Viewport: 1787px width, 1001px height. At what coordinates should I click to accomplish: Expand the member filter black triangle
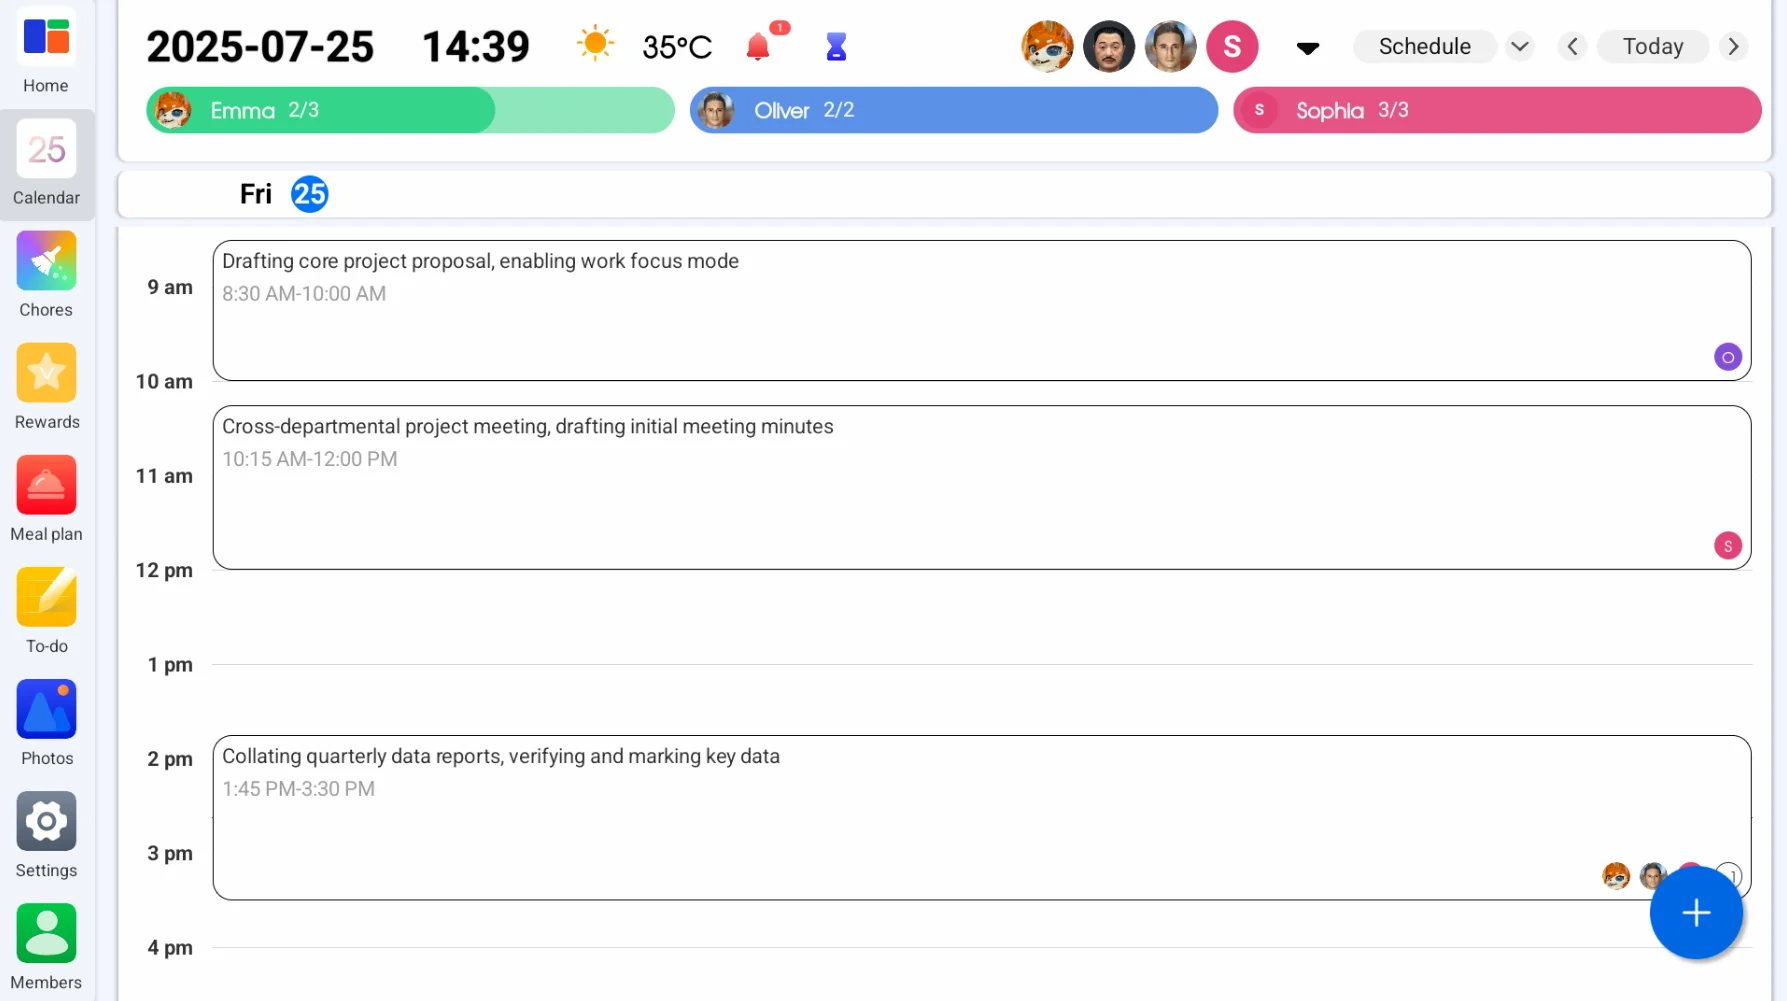coord(1307,48)
